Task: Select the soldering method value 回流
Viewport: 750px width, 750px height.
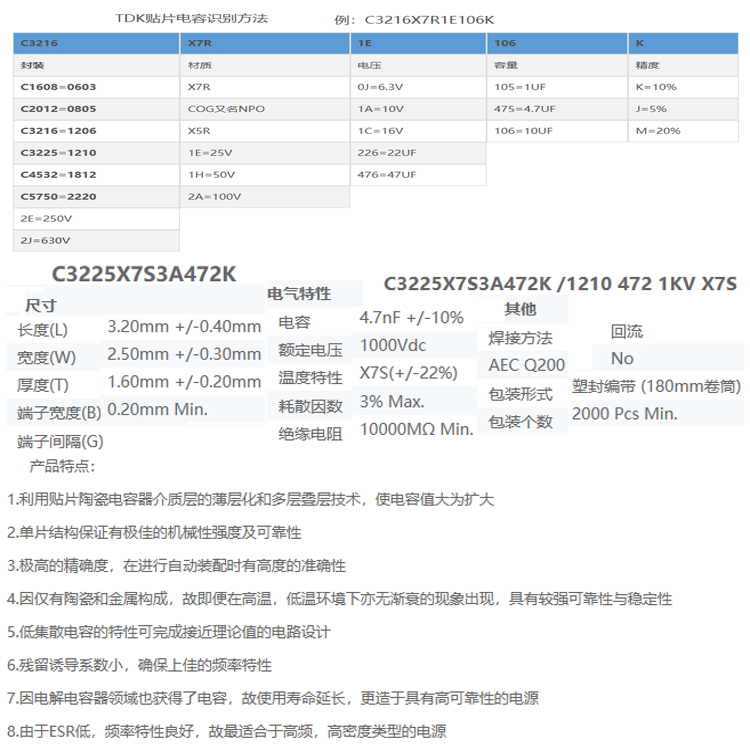Action: (x=627, y=331)
